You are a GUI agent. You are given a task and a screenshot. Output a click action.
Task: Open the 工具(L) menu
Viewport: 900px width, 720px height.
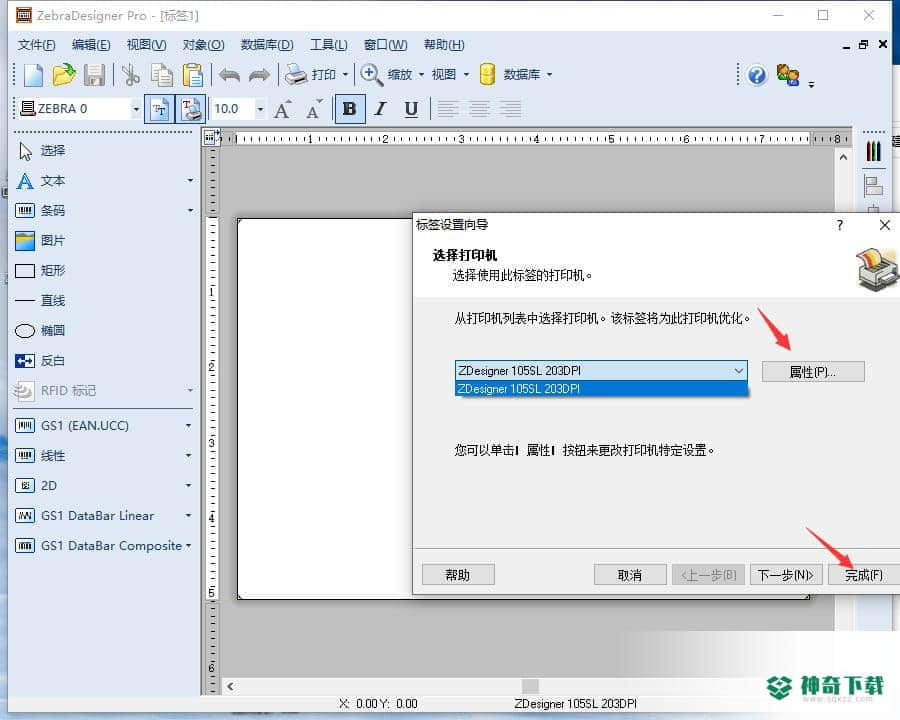click(329, 45)
